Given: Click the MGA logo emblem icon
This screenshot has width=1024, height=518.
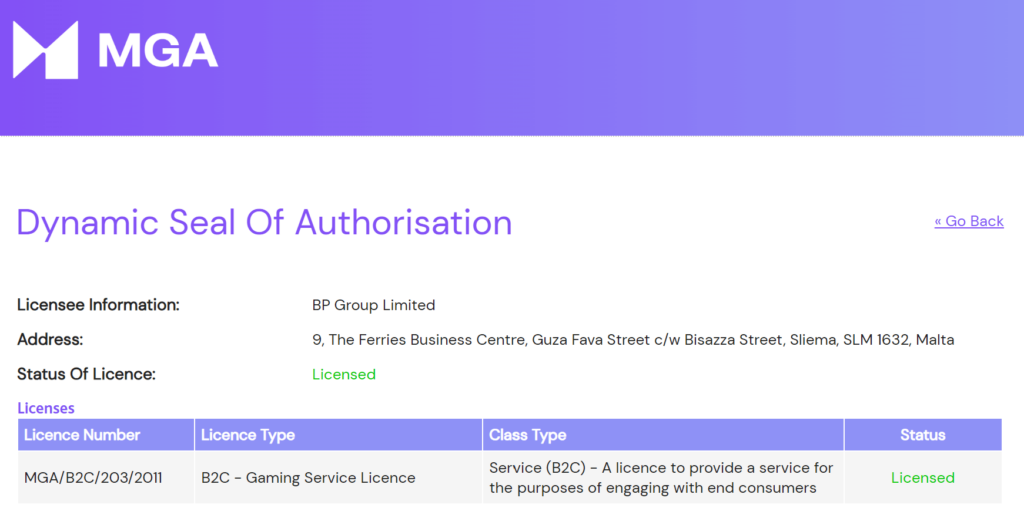Looking at the screenshot, I should [45, 50].
